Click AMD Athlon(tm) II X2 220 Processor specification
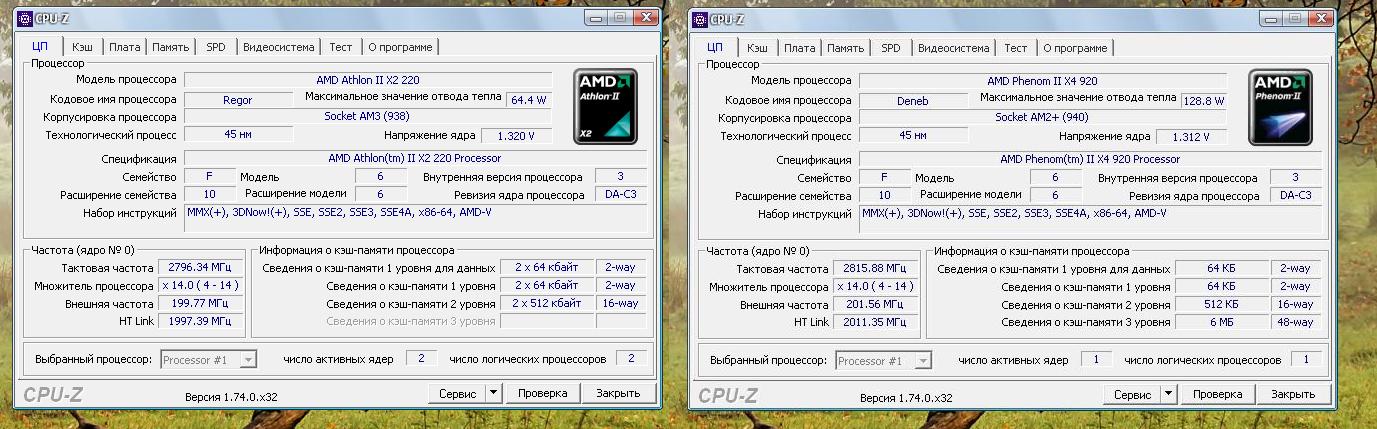This screenshot has width=1377, height=429. click(415, 158)
